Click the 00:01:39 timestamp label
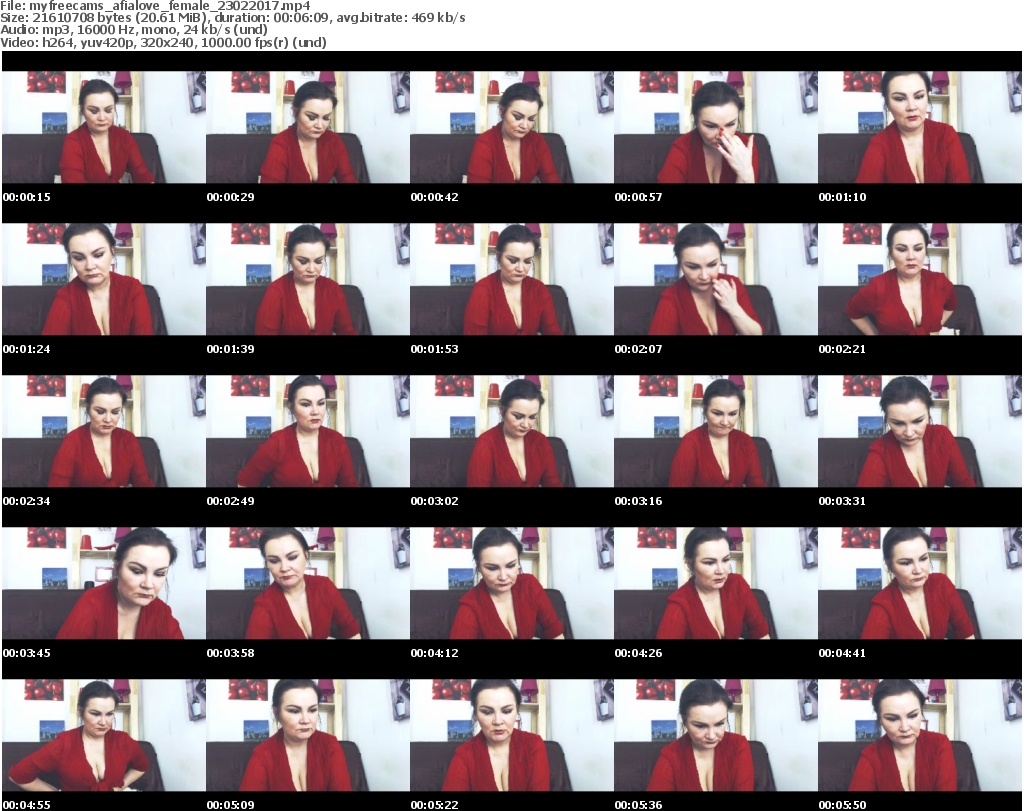This screenshot has width=1024, height=811. coord(231,349)
